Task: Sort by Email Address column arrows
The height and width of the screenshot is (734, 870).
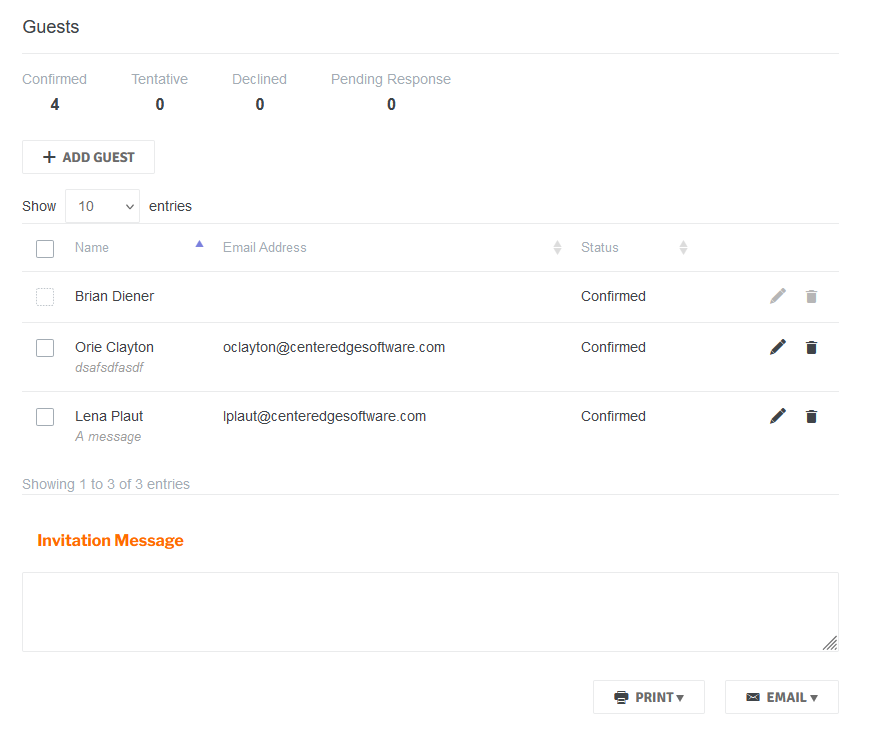Action: tap(557, 247)
